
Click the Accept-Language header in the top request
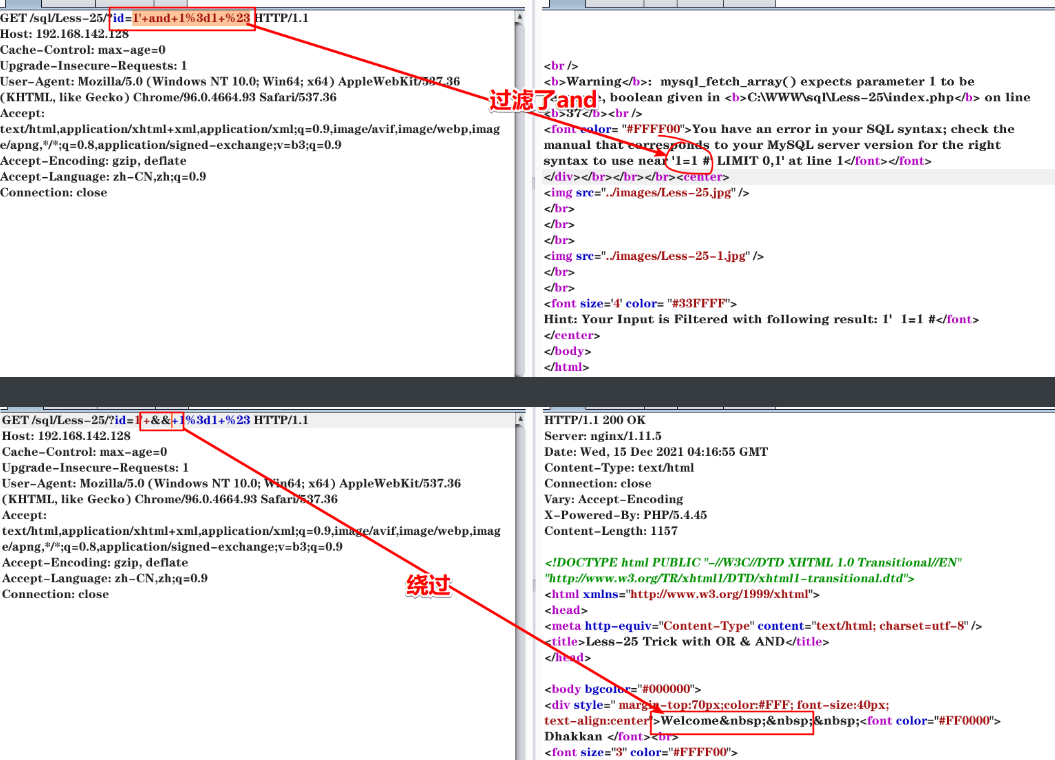103,177
